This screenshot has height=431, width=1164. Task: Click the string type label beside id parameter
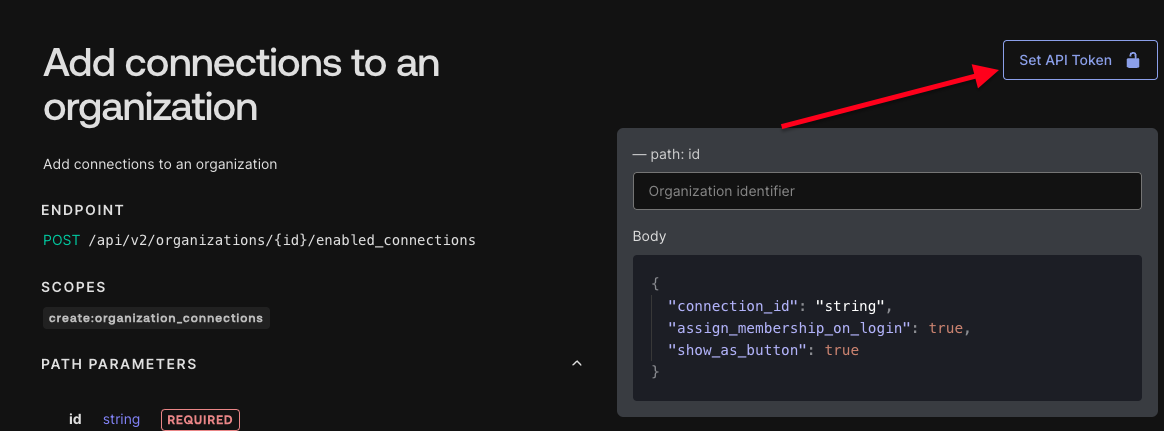[121, 420]
